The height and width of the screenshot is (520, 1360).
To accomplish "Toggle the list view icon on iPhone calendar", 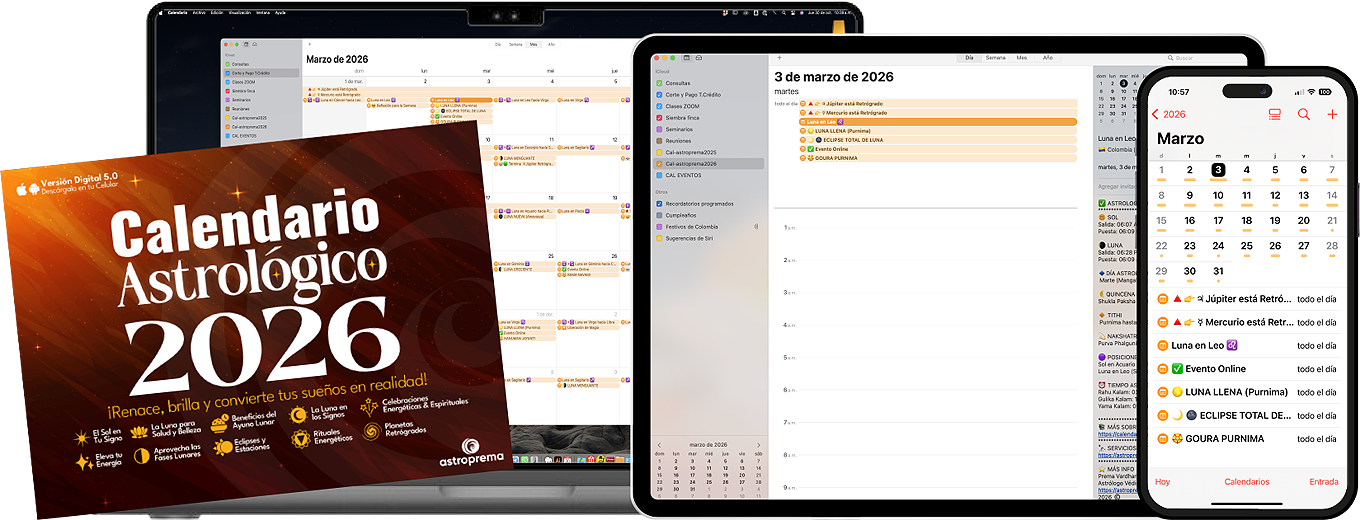I will coord(1274,115).
